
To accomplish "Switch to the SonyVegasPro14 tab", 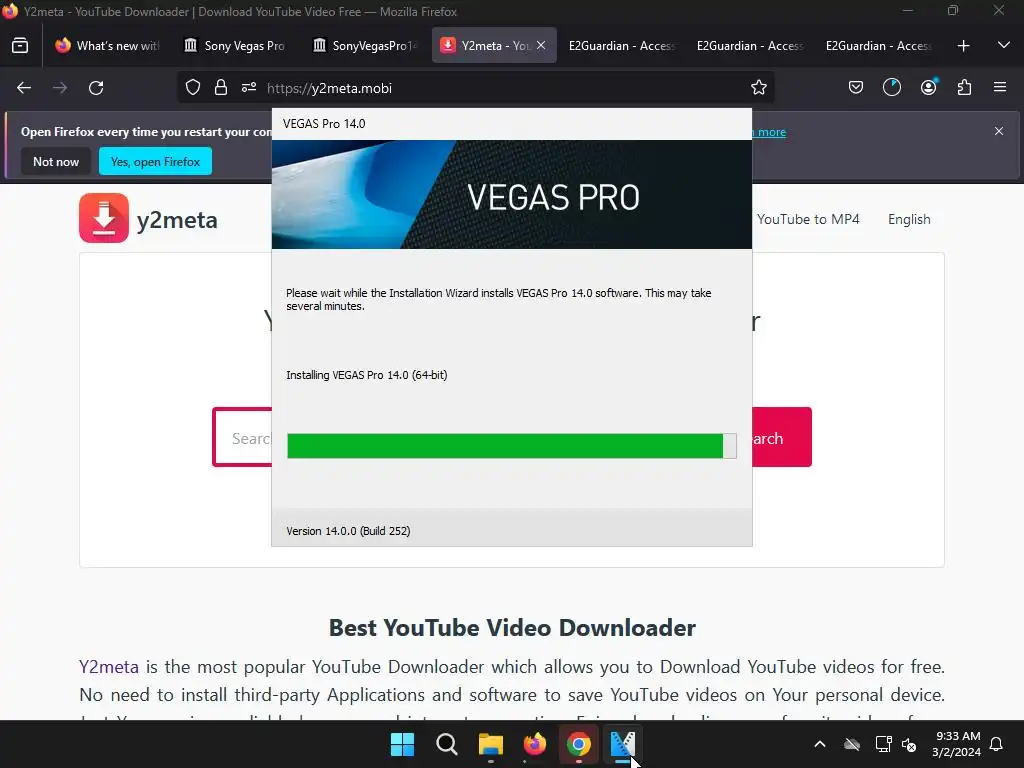I will [x=364, y=46].
